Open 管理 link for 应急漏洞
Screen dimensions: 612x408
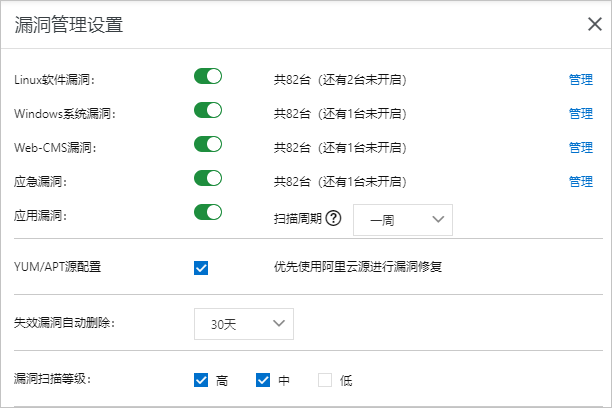581,182
